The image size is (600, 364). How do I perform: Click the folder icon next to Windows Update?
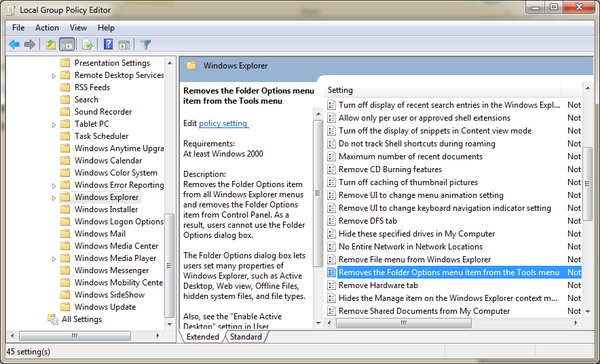coord(65,307)
